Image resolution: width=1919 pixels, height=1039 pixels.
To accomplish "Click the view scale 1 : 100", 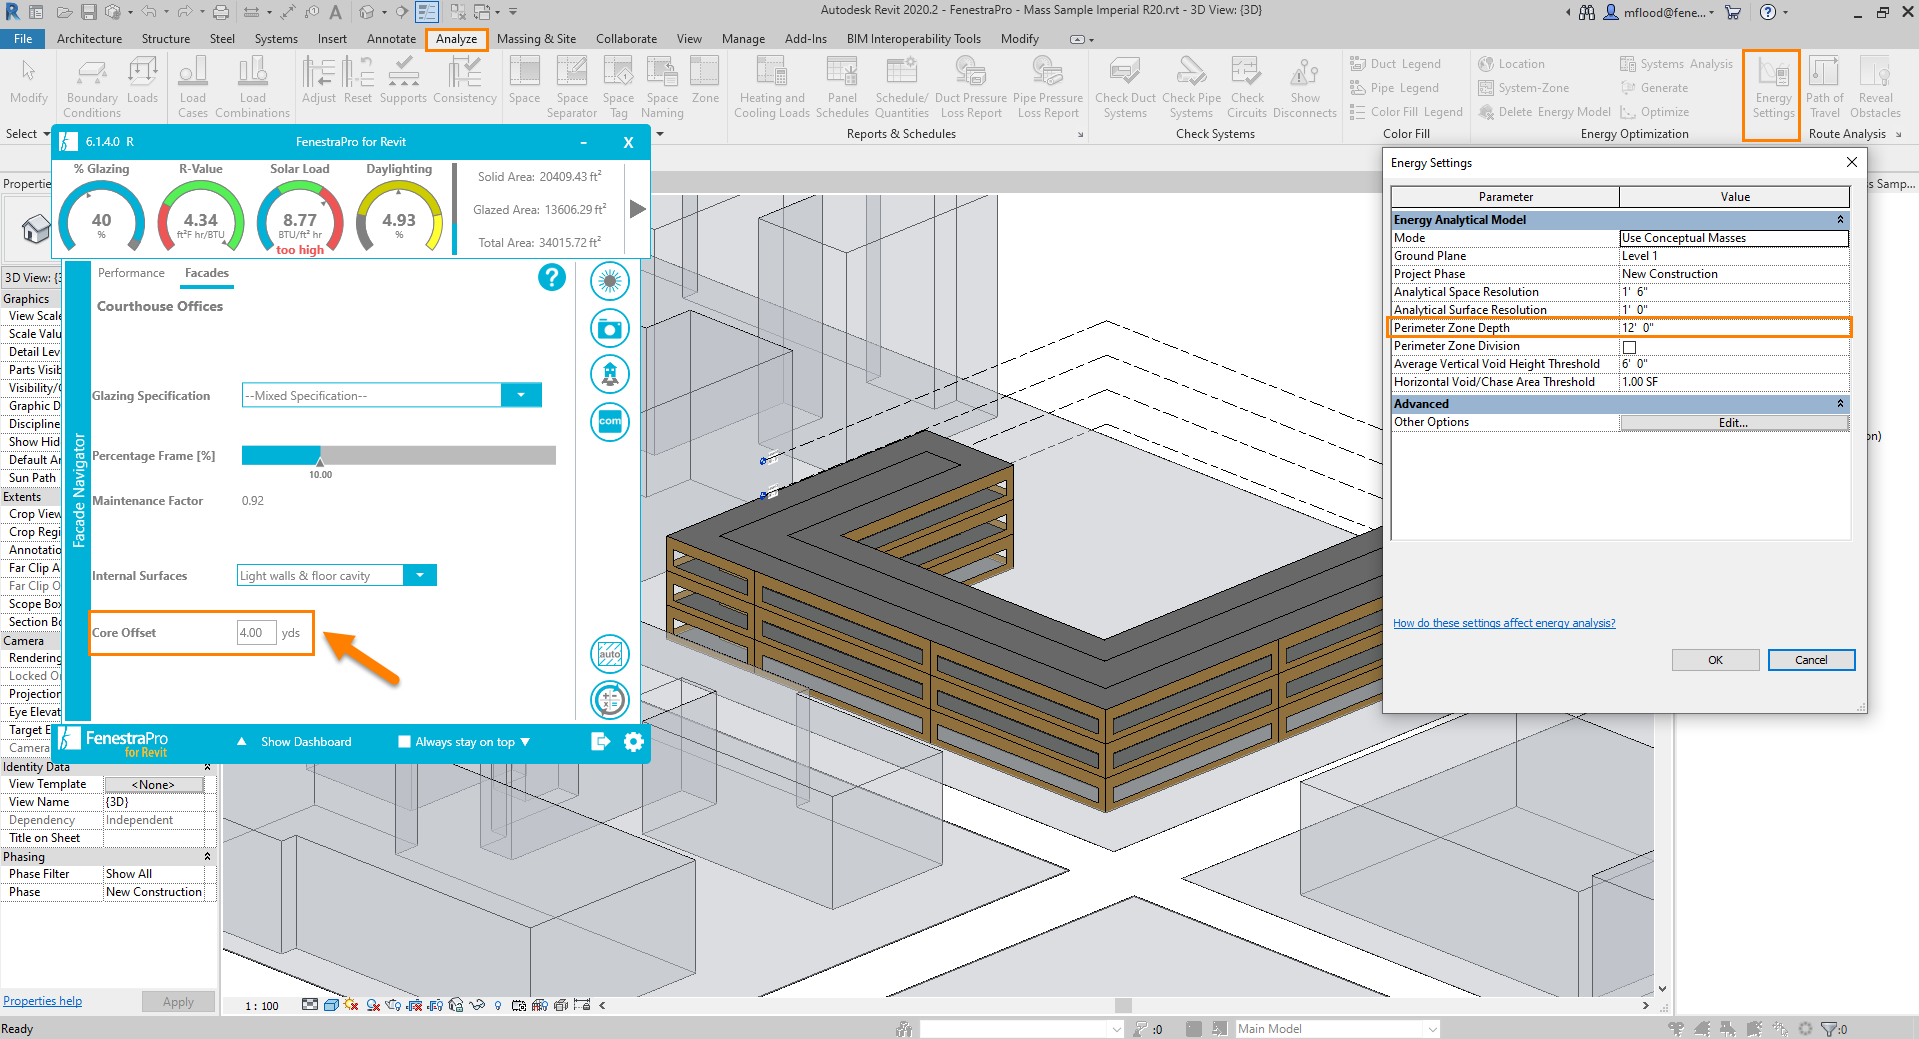I will [262, 1006].
